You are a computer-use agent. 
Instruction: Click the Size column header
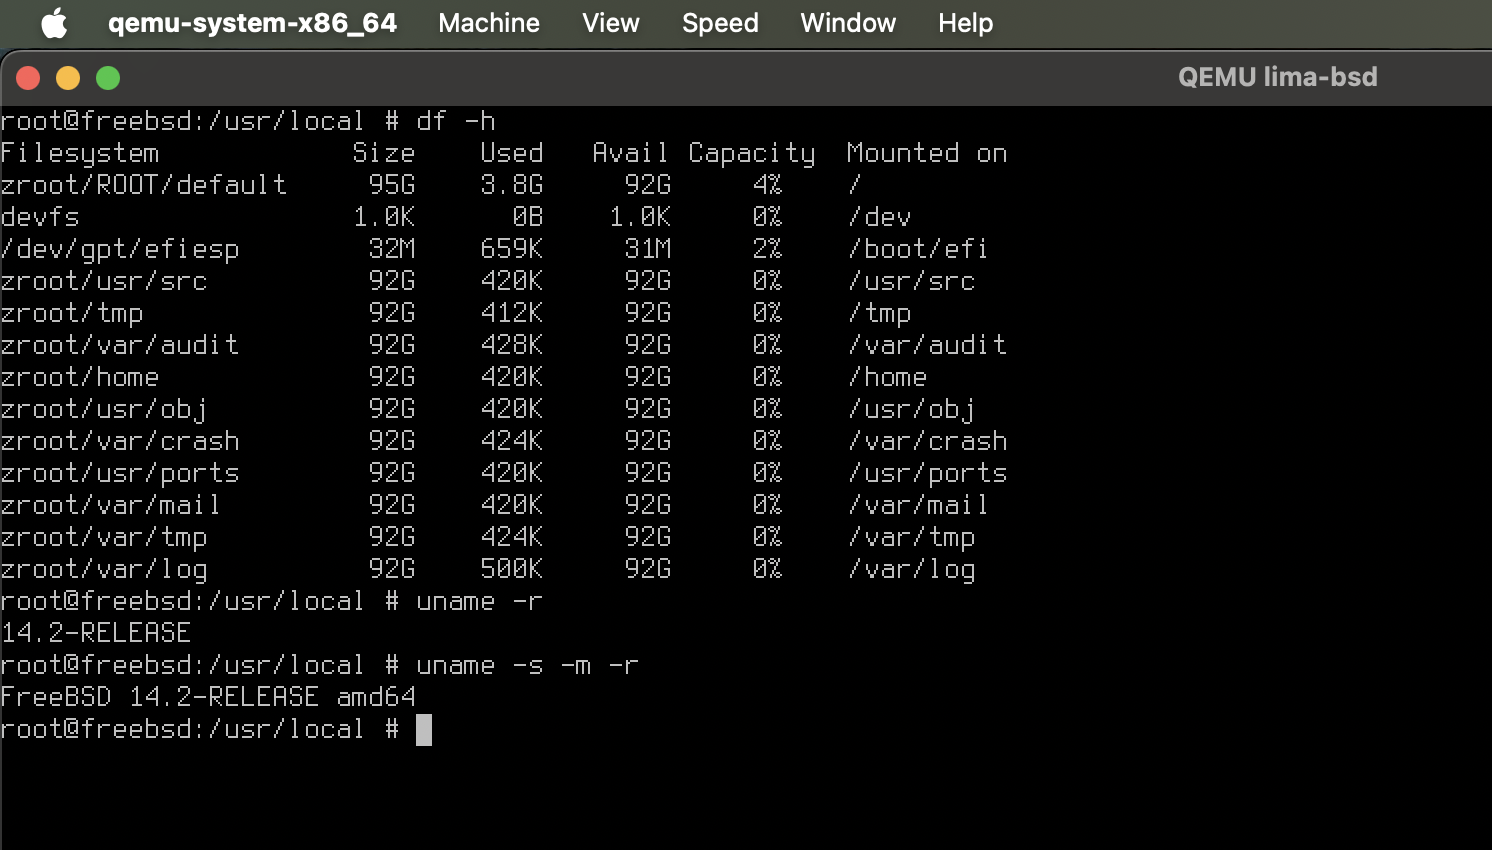point(384,153)
